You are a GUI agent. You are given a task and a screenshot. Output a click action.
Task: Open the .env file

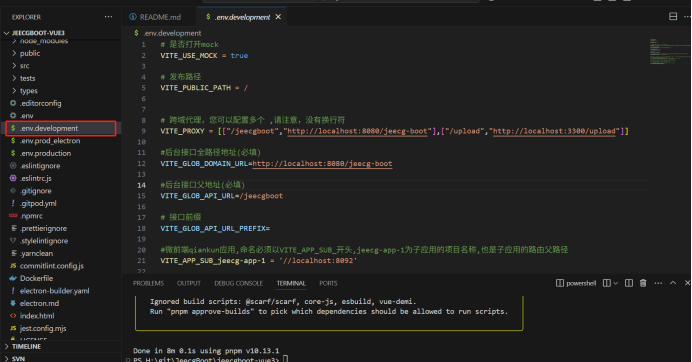[x=26, y=116]
